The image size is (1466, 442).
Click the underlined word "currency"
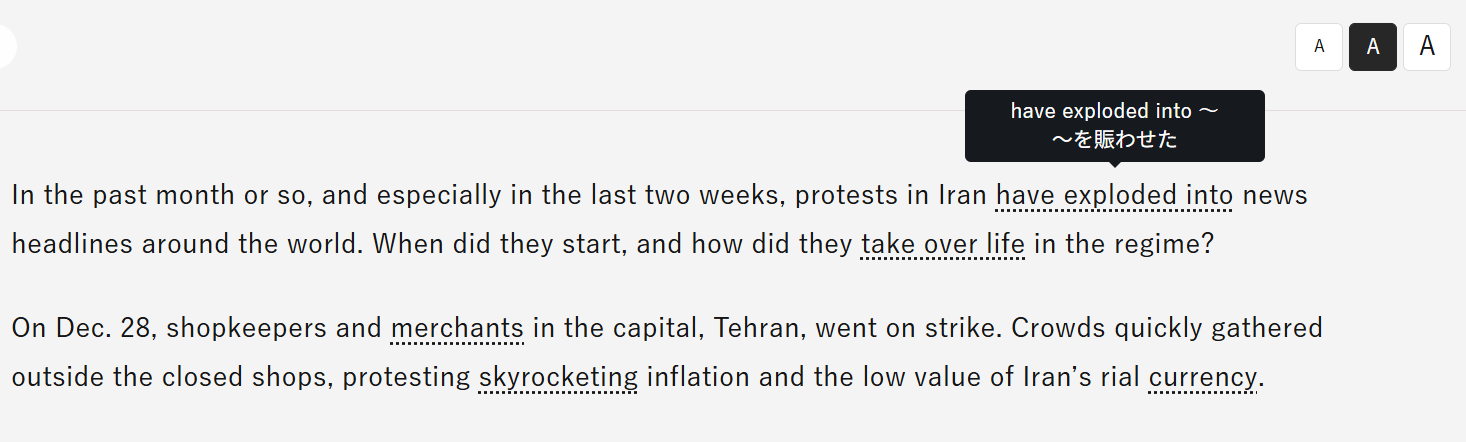(1202, 378)
